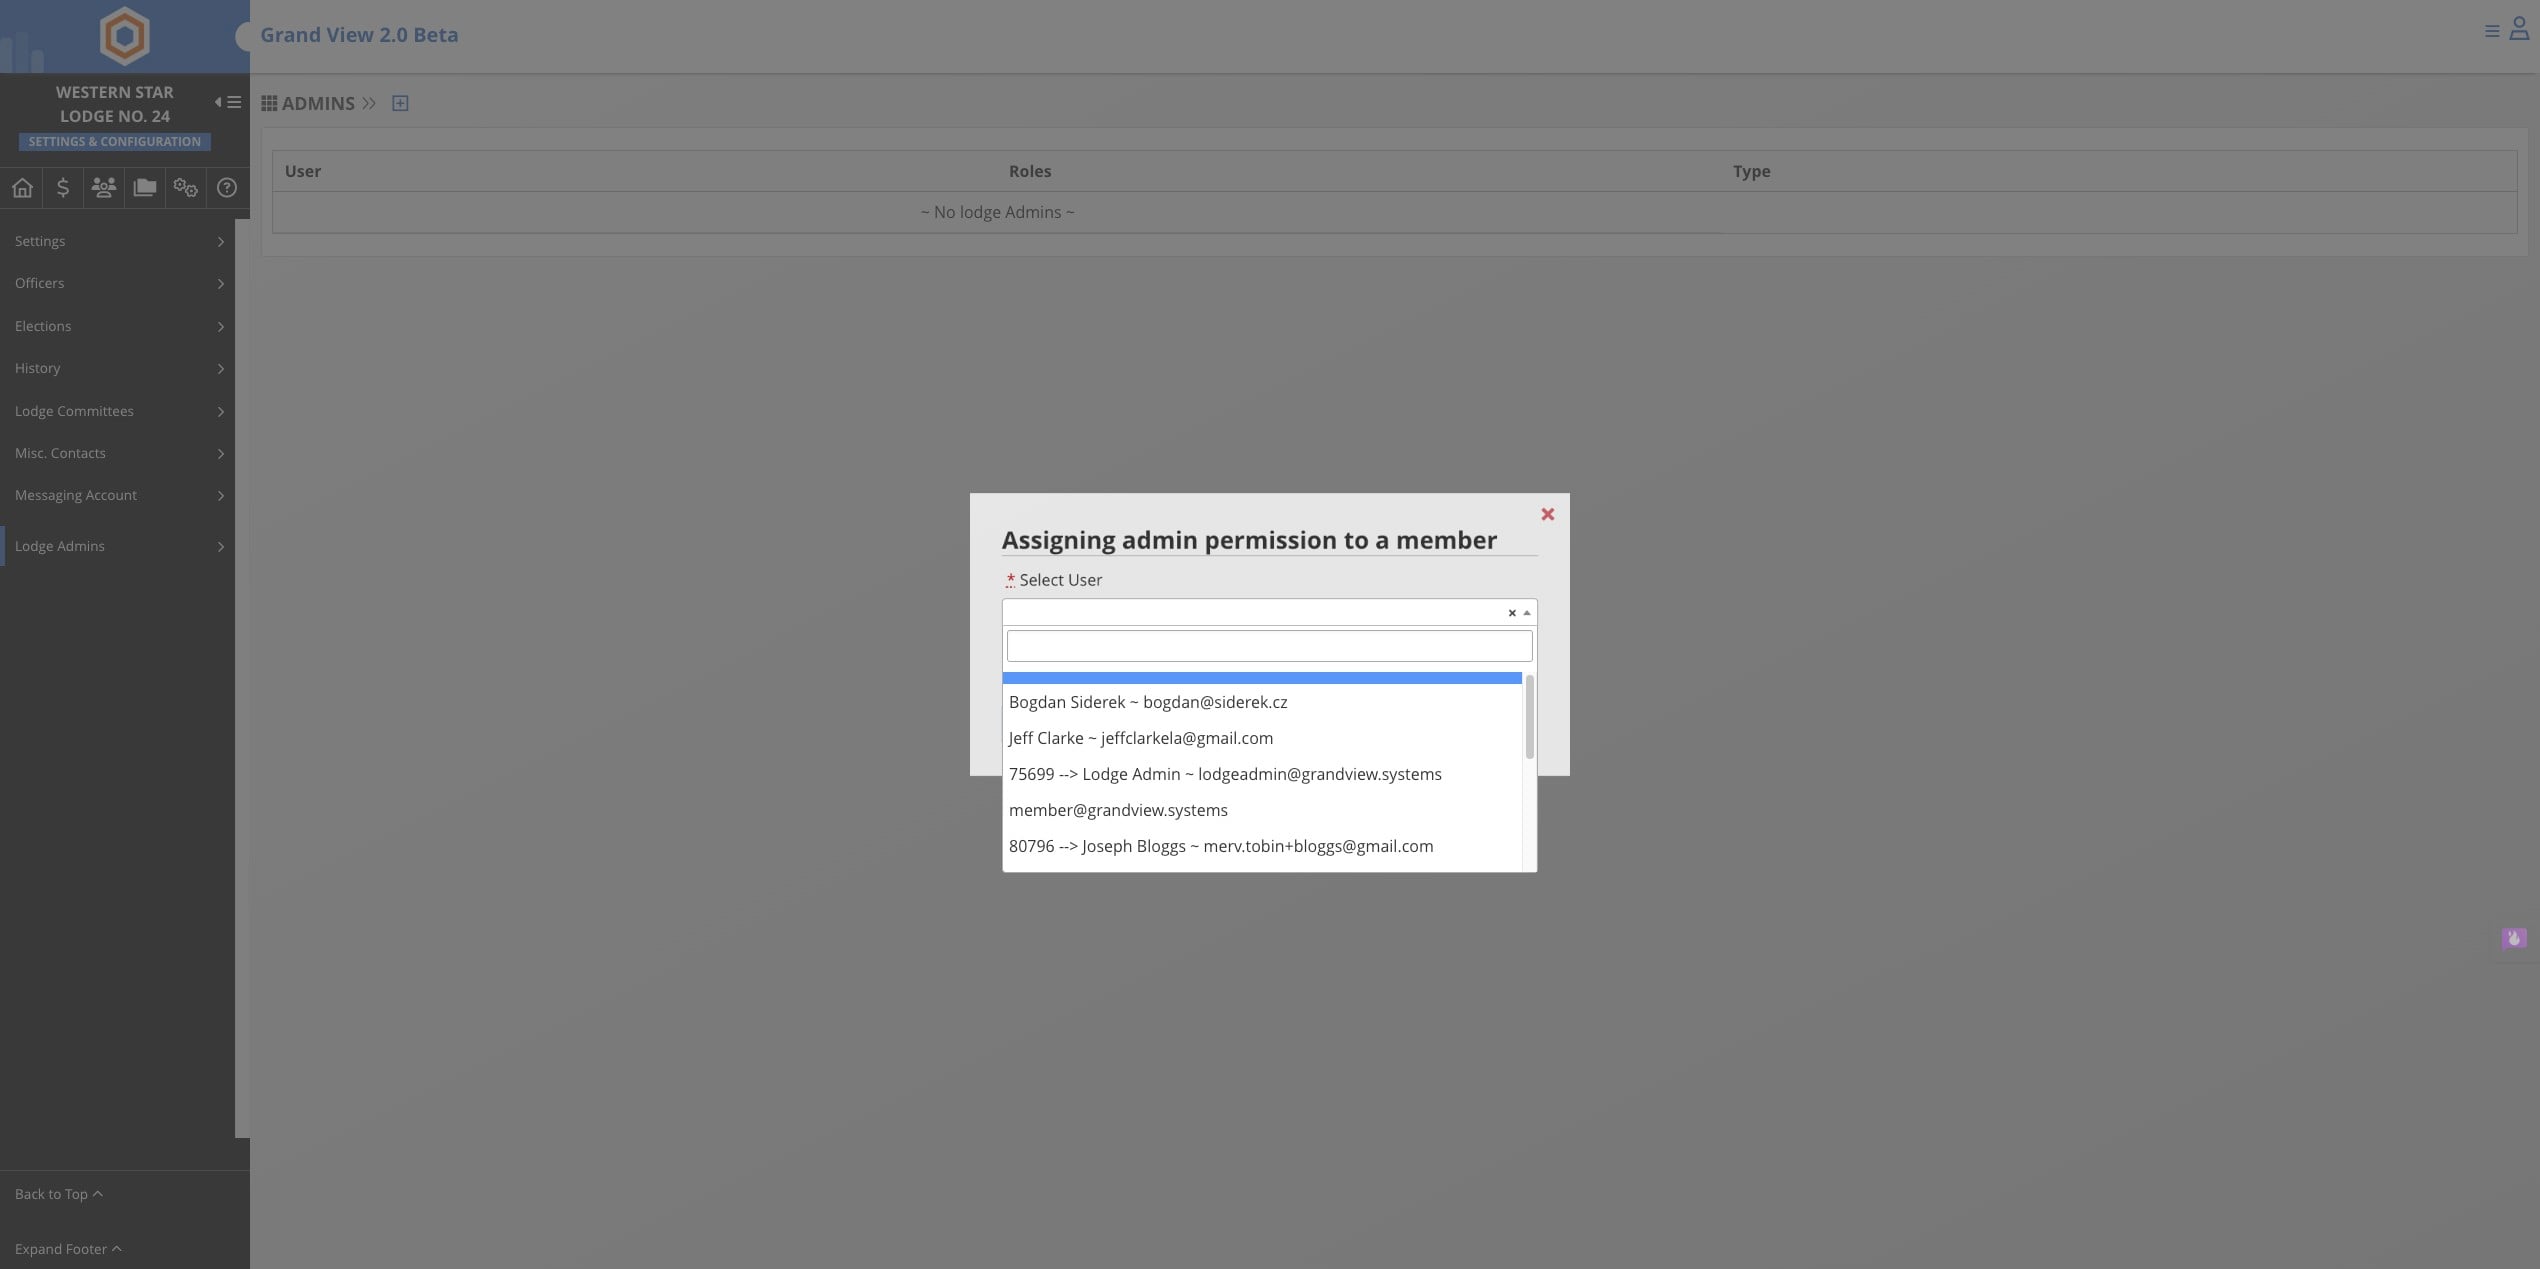Select 75699 Lodge Admin user option
This screenshot has width=2540, height=1269.
[1262, 774]
